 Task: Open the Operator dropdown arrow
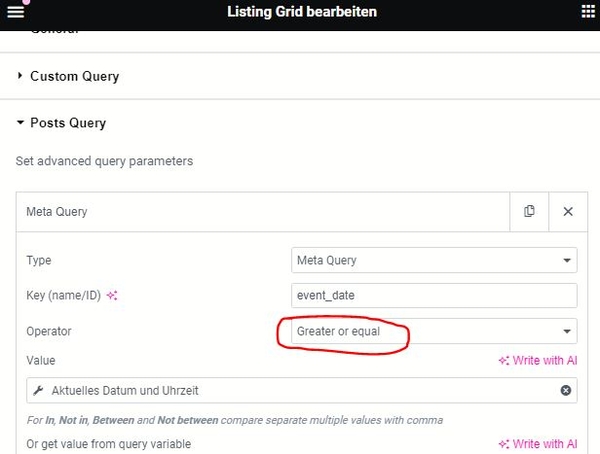(x=567, y=331)
